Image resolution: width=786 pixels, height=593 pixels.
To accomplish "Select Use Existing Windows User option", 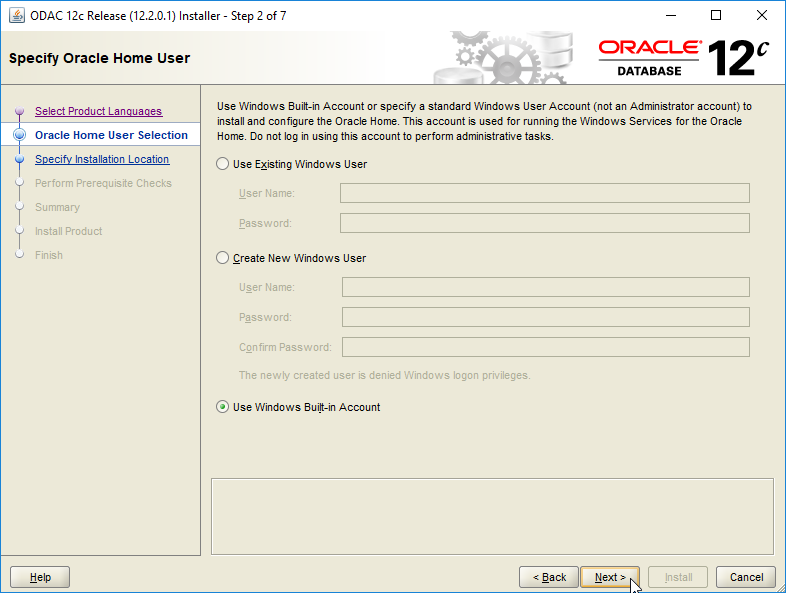I will (x=223, y=164).
